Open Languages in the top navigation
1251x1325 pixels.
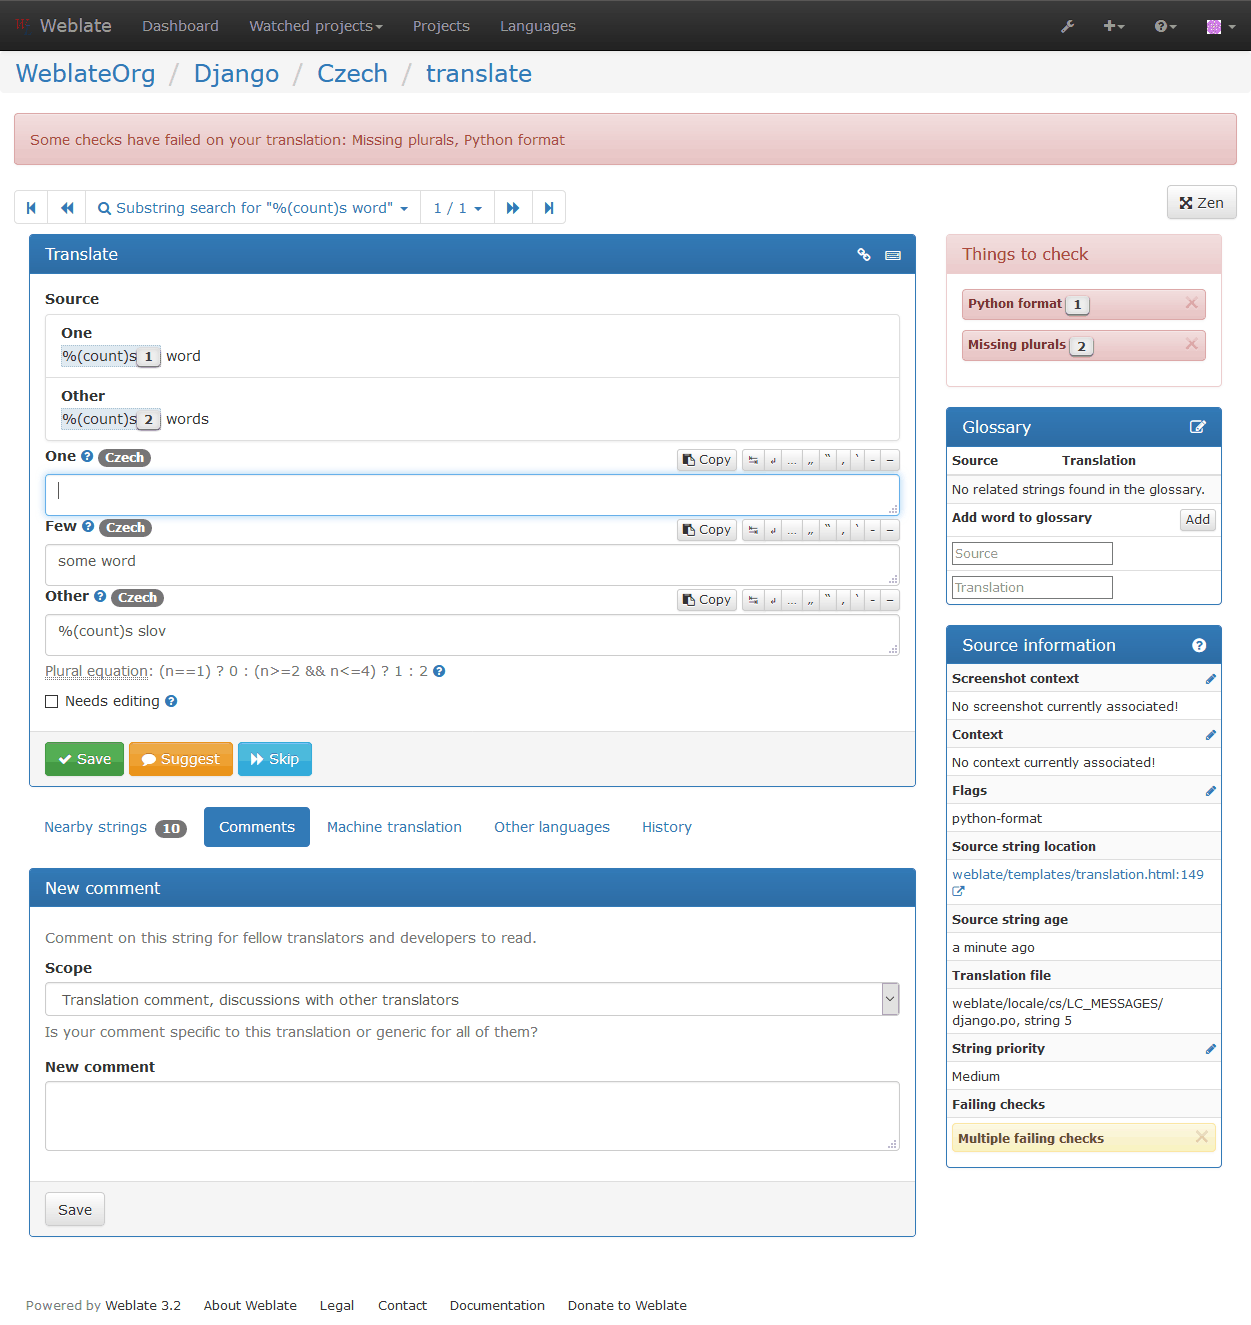pyautogui.click(x=538, y=26)
